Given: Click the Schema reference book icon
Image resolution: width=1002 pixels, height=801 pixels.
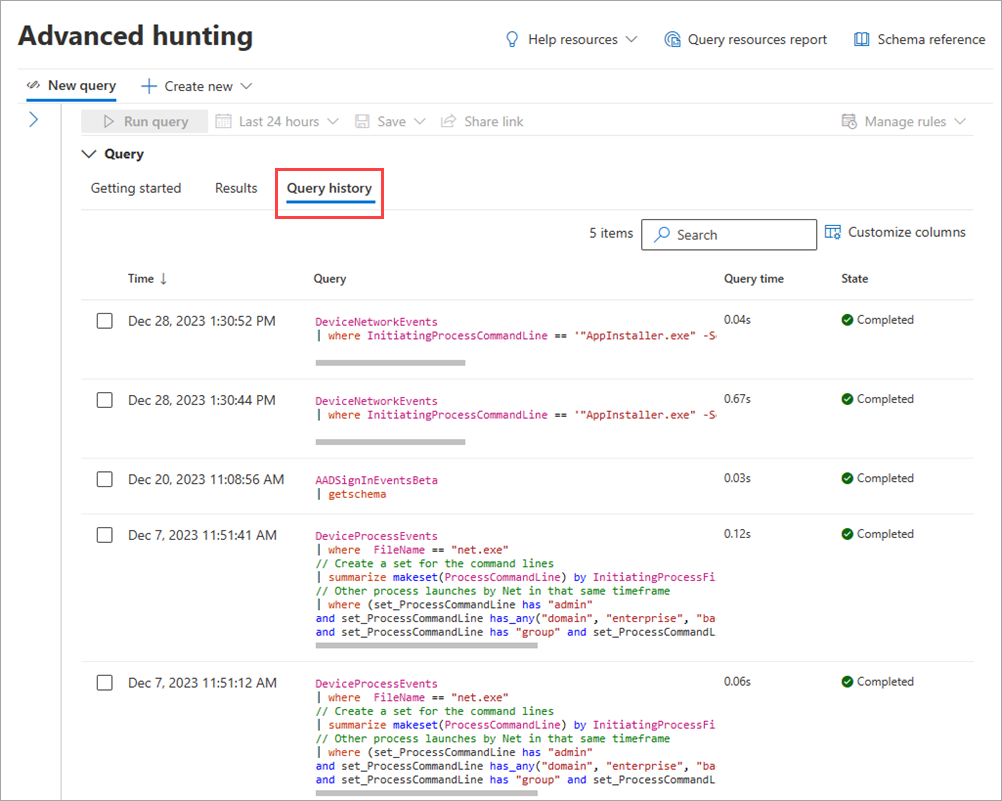Looking at the screenshot, I should pos(861,40).
